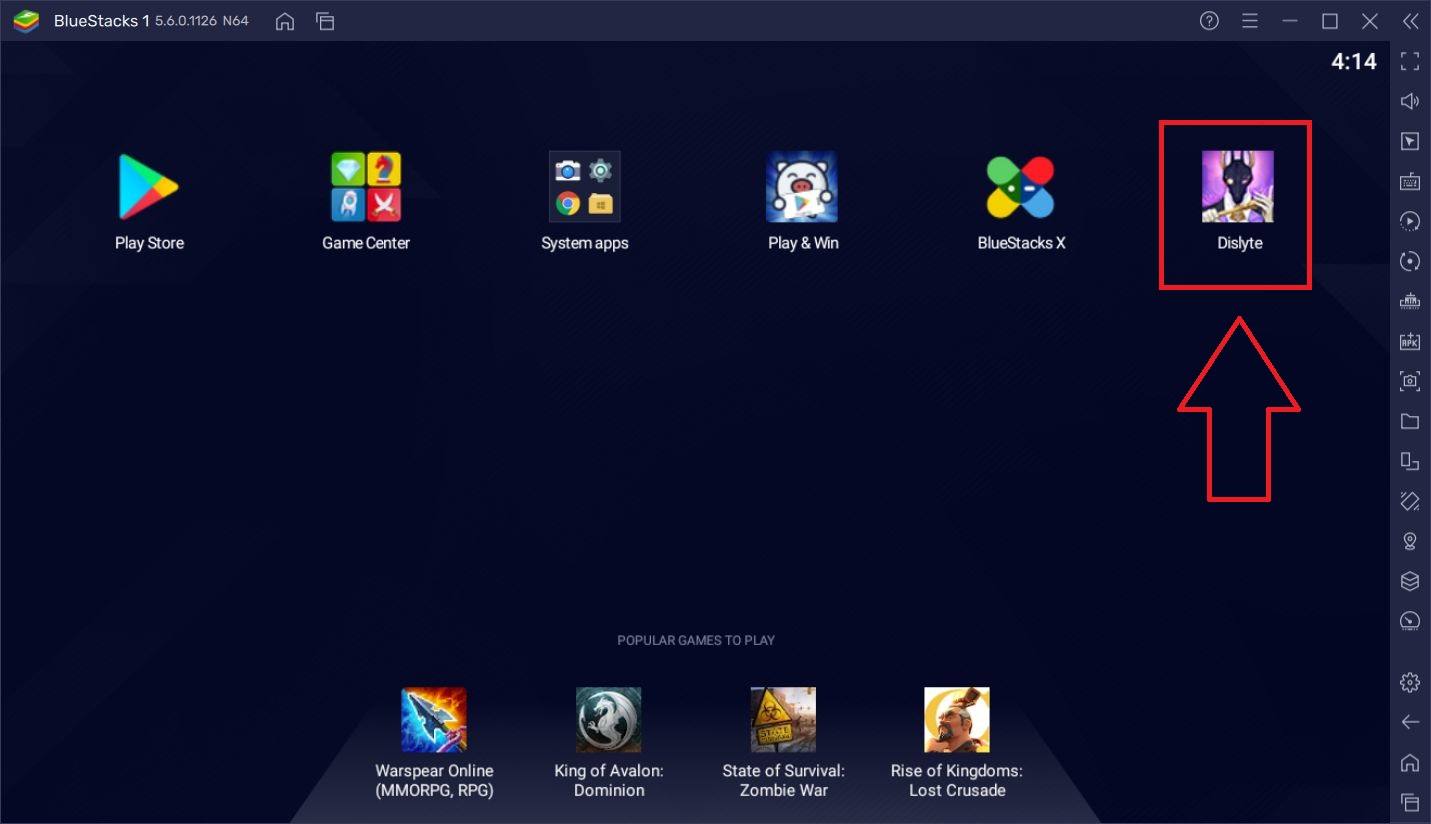Open the title bar recent apps icon

pos(324,21)
